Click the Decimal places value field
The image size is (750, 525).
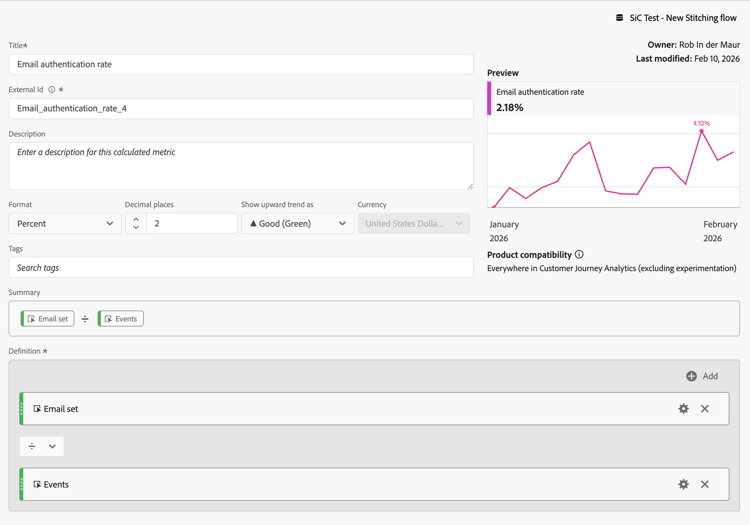192,223
